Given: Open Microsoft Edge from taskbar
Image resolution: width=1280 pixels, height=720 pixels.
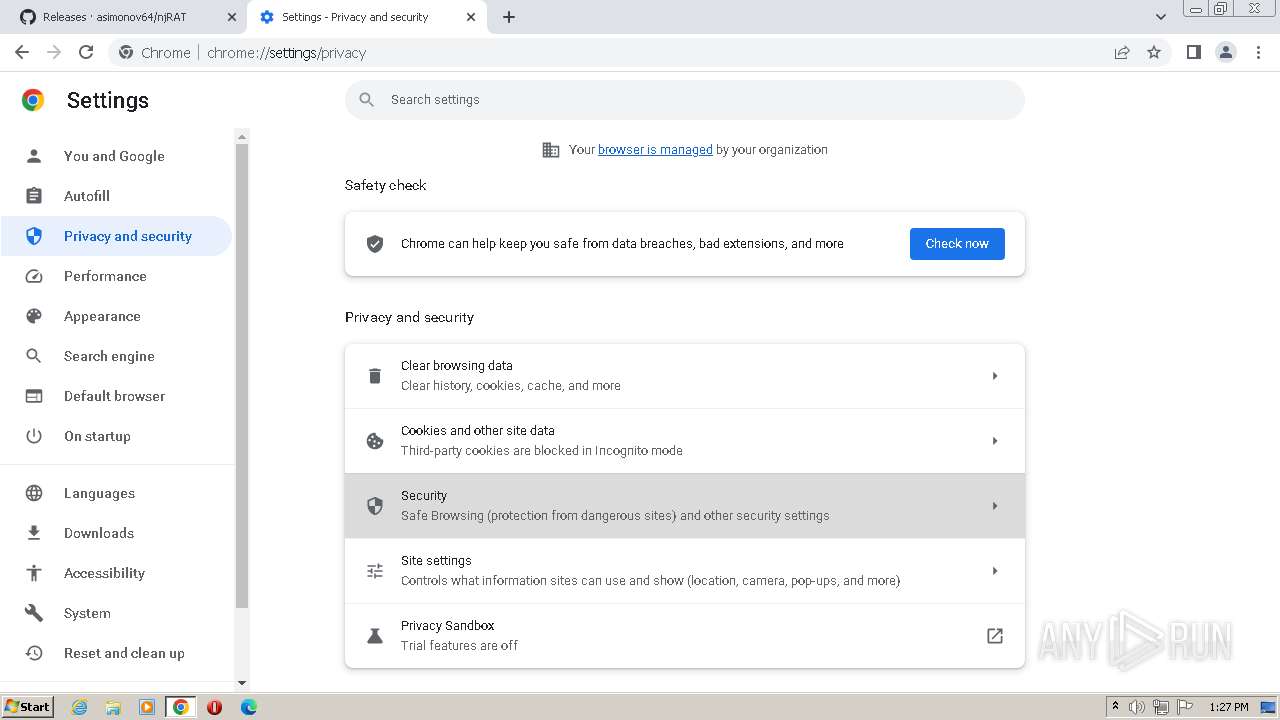Looking at the screenshot, I should click(x=248, y=707).
